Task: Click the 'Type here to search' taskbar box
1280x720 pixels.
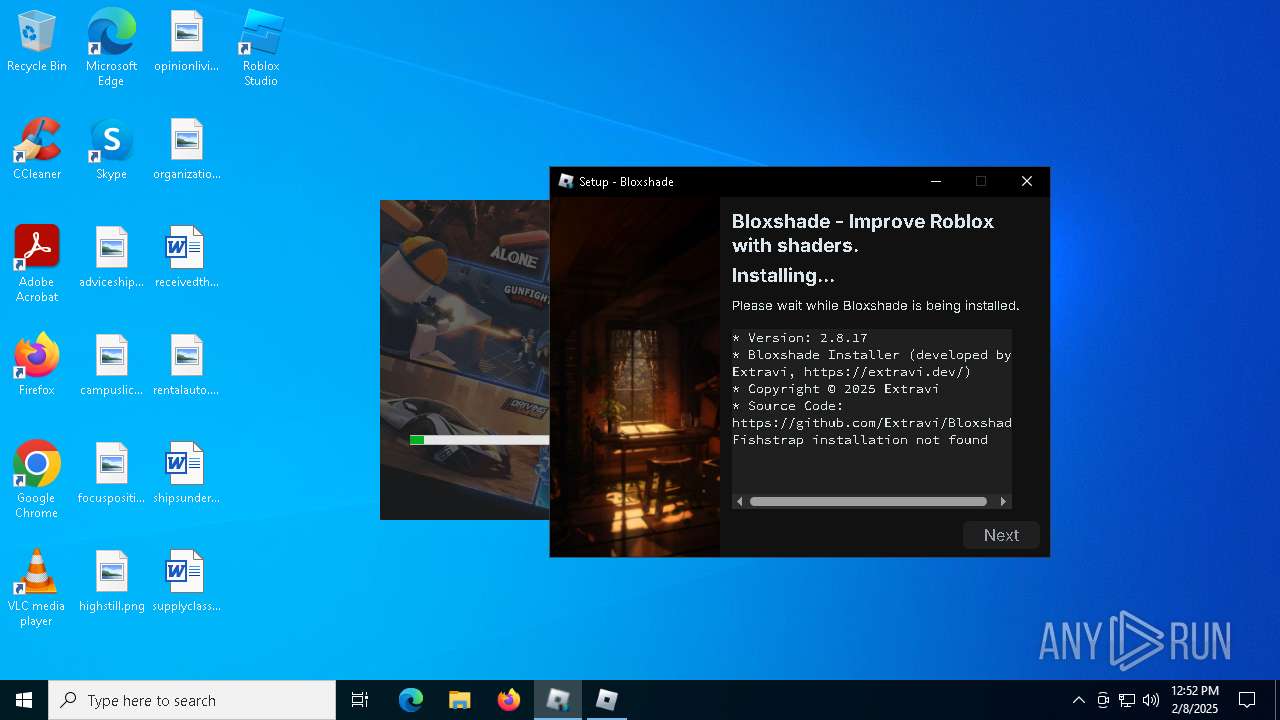Action: tap(192, 700)
